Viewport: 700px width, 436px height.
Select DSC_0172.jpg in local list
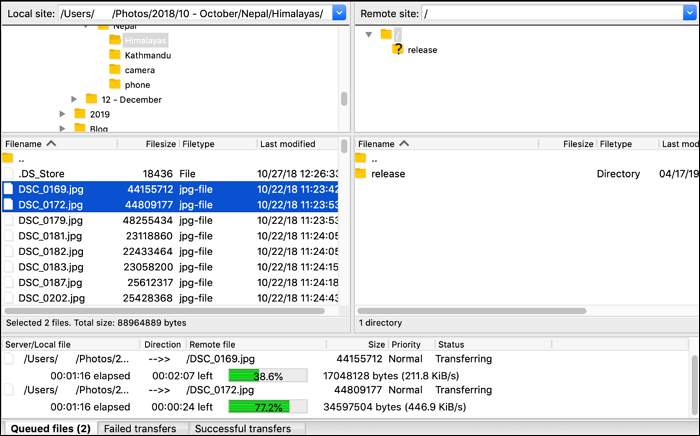(170, 205)
